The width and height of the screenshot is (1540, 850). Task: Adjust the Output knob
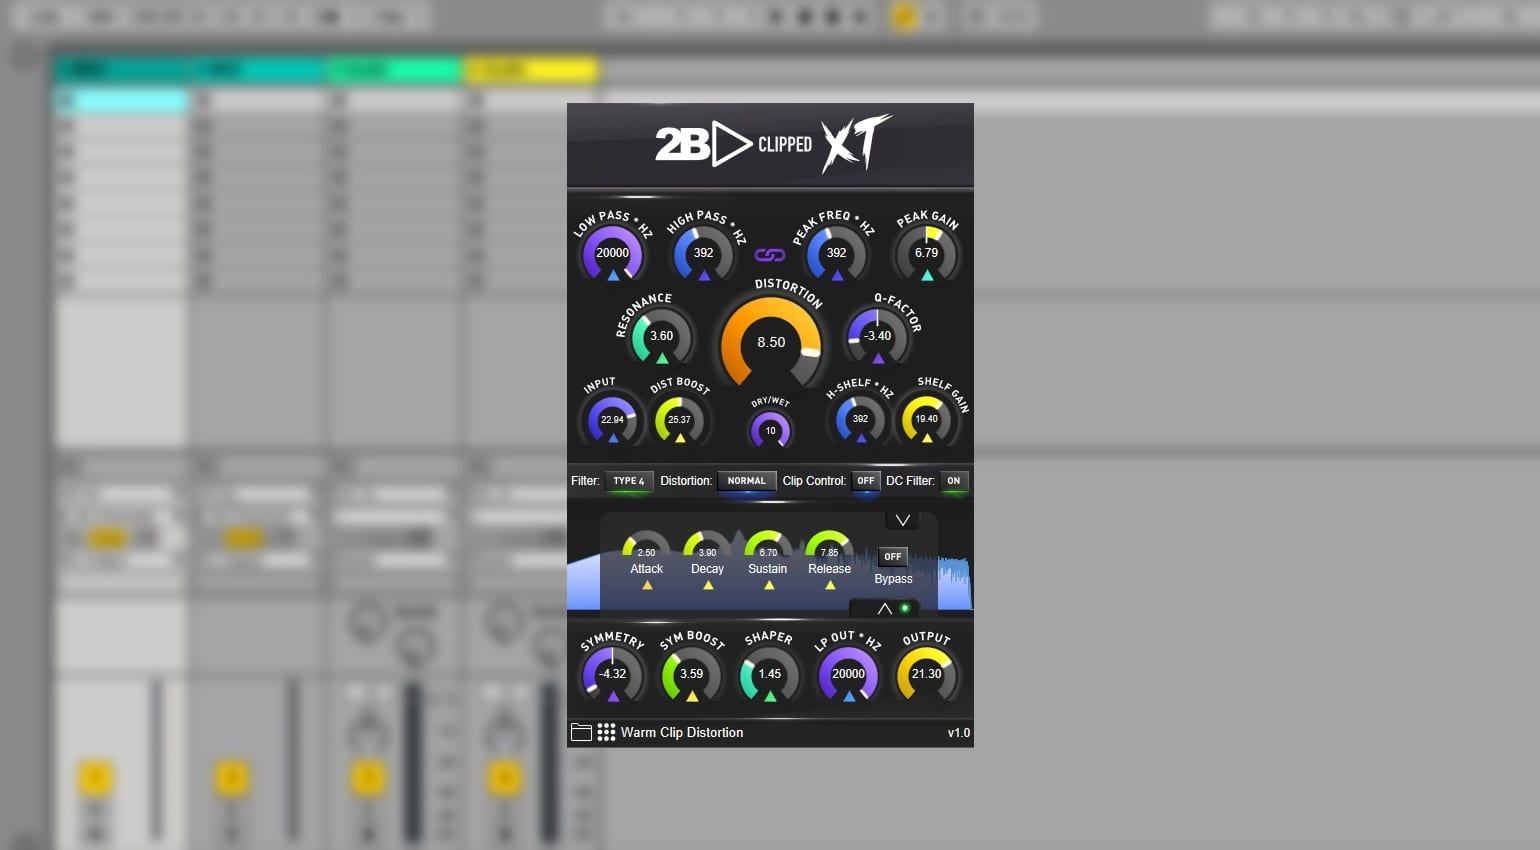927,674
